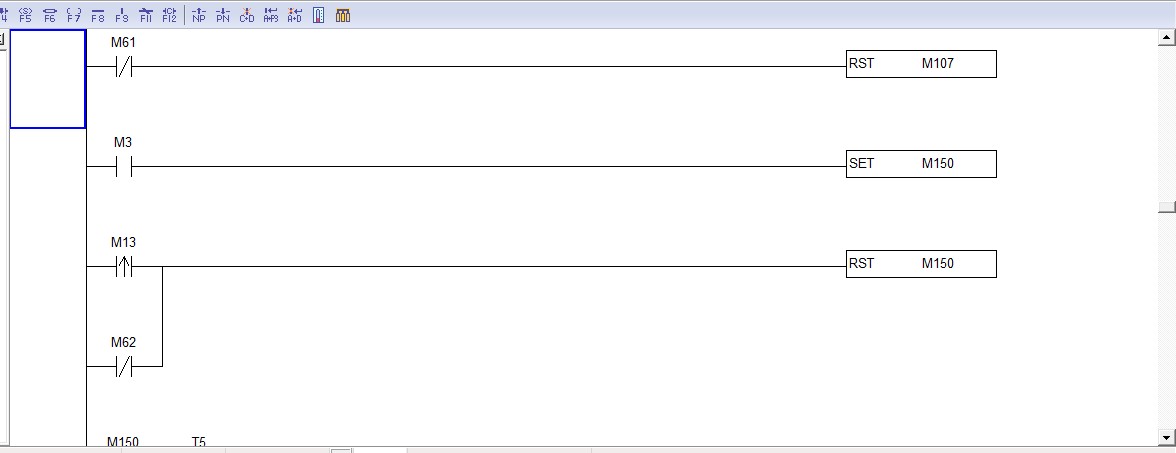
Task: Select the F6 instruction toolbar icon
Action: point(49,15)
